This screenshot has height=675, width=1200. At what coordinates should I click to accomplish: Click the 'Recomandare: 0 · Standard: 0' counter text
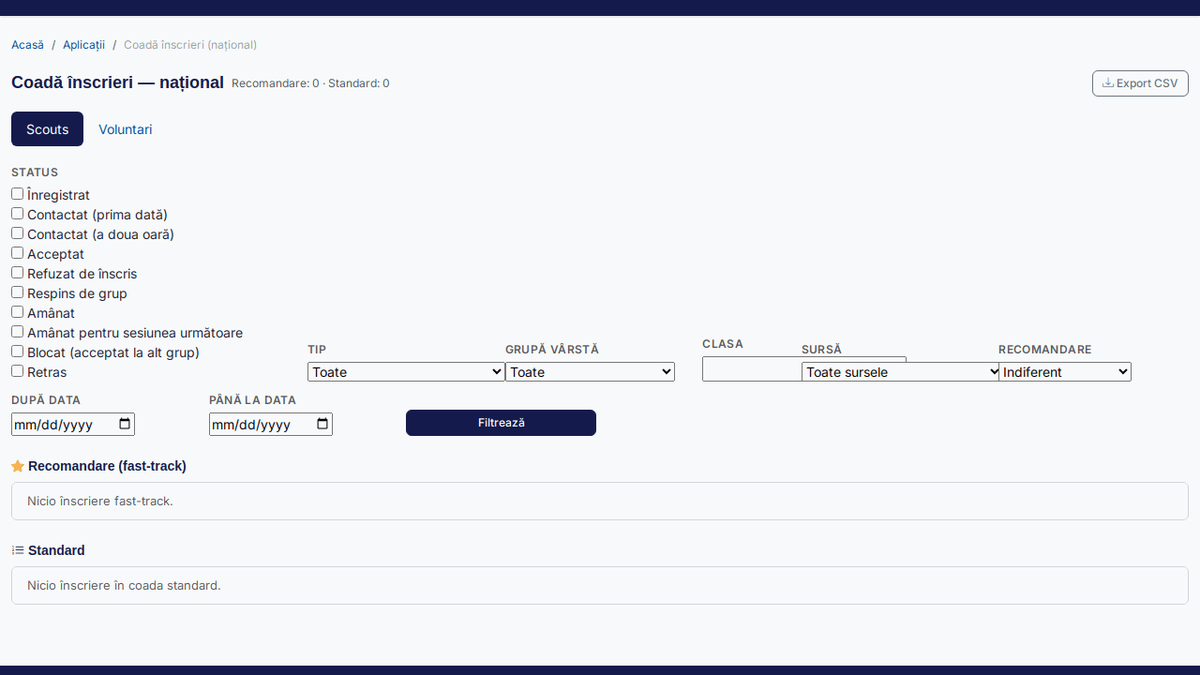pos(311,84)
